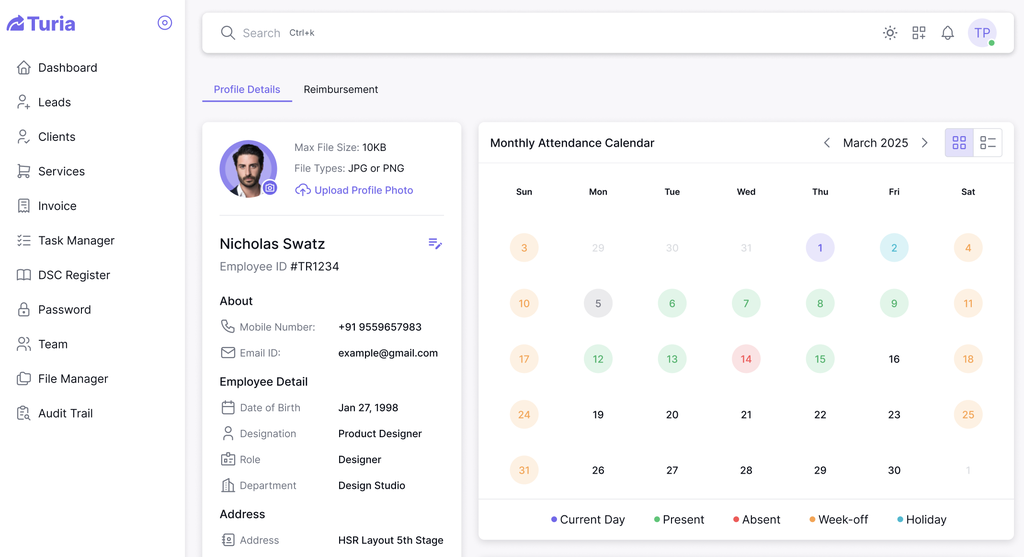Switch to the Reimbursement tab

[x=341, y=89]
